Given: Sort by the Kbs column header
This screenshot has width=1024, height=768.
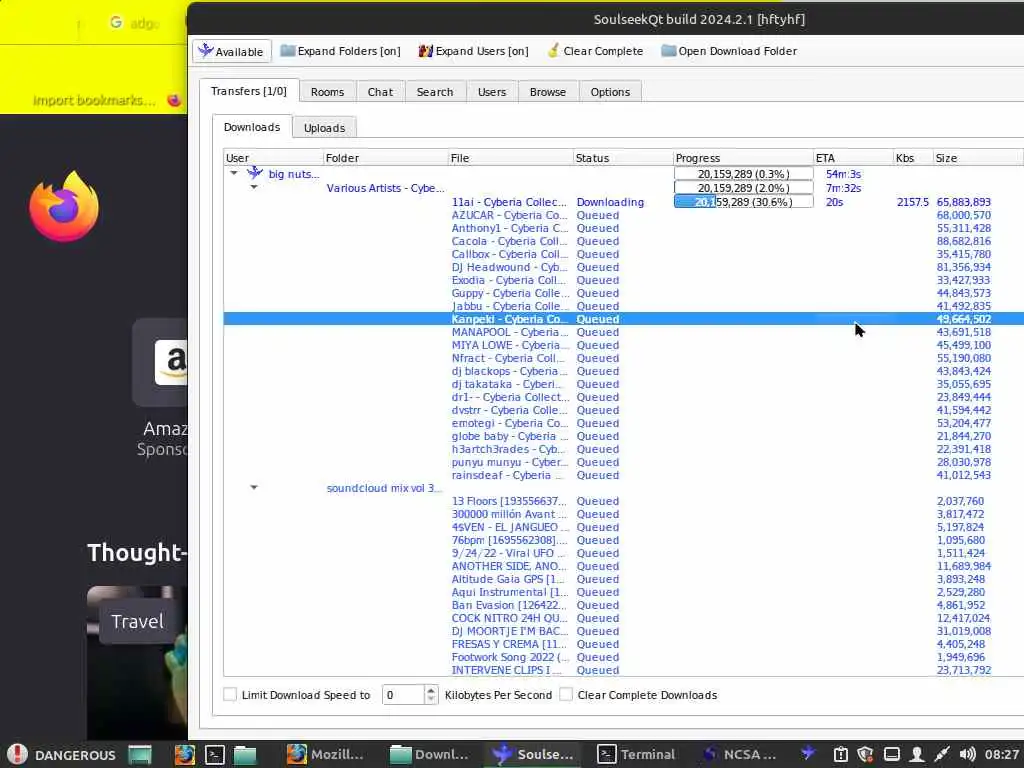Looking at the screenshot, I should click(913, 157).
